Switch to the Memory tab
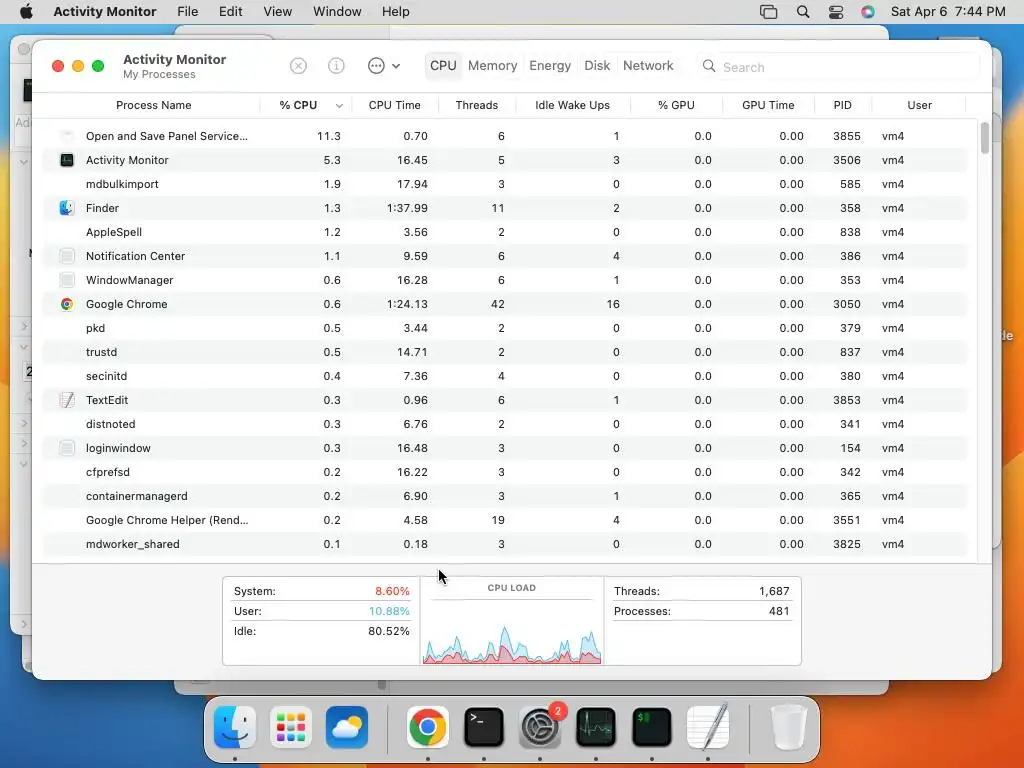The width and height of the screenshot is (1024, 768). coord(492,66)
